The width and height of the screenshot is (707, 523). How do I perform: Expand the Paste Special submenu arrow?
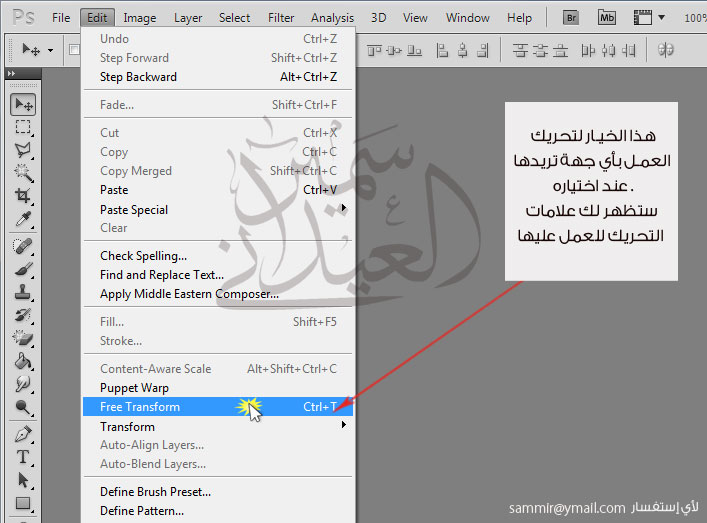[x=344, y=208]
